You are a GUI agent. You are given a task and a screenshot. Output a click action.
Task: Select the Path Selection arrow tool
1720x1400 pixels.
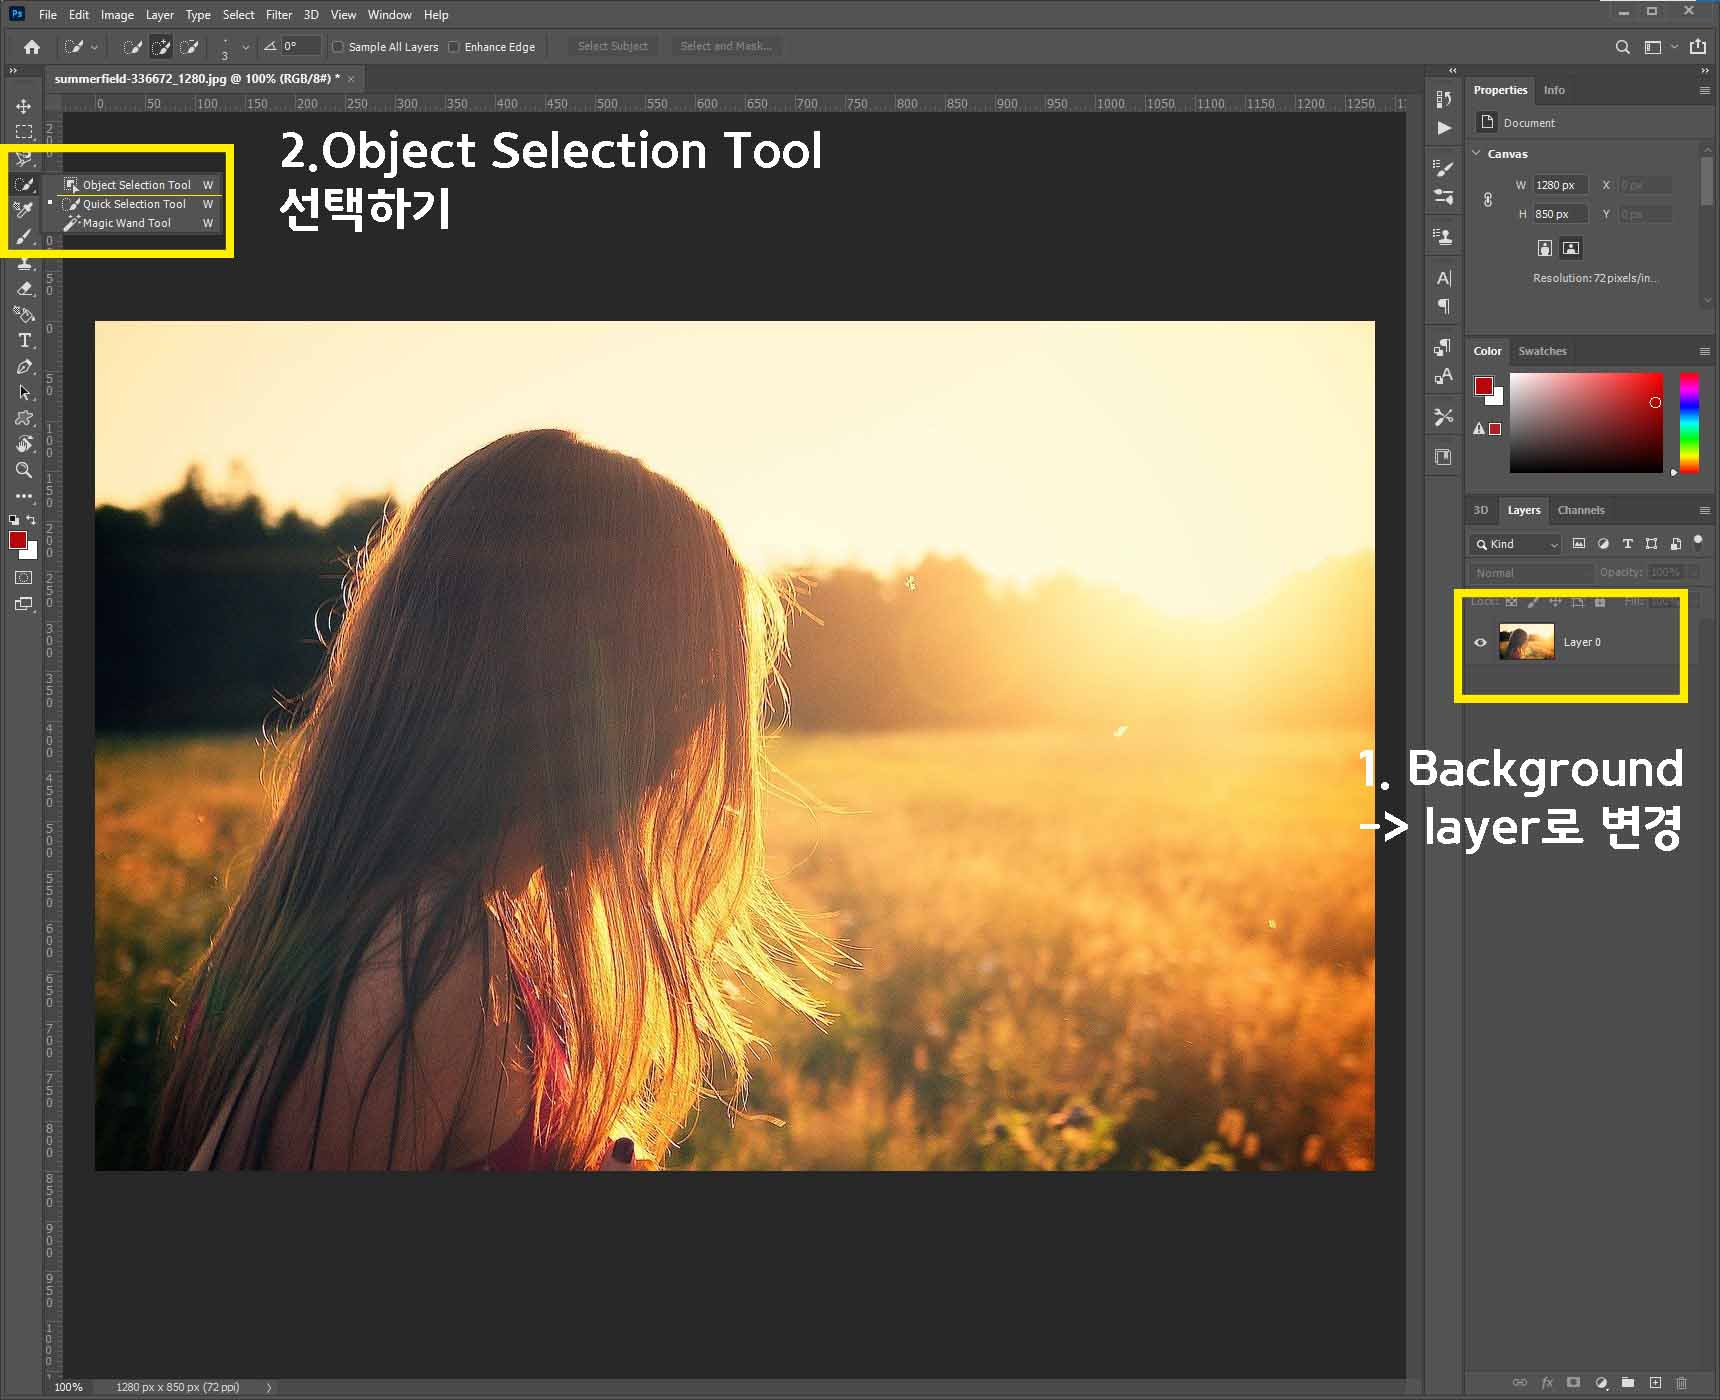coord(24,392)
